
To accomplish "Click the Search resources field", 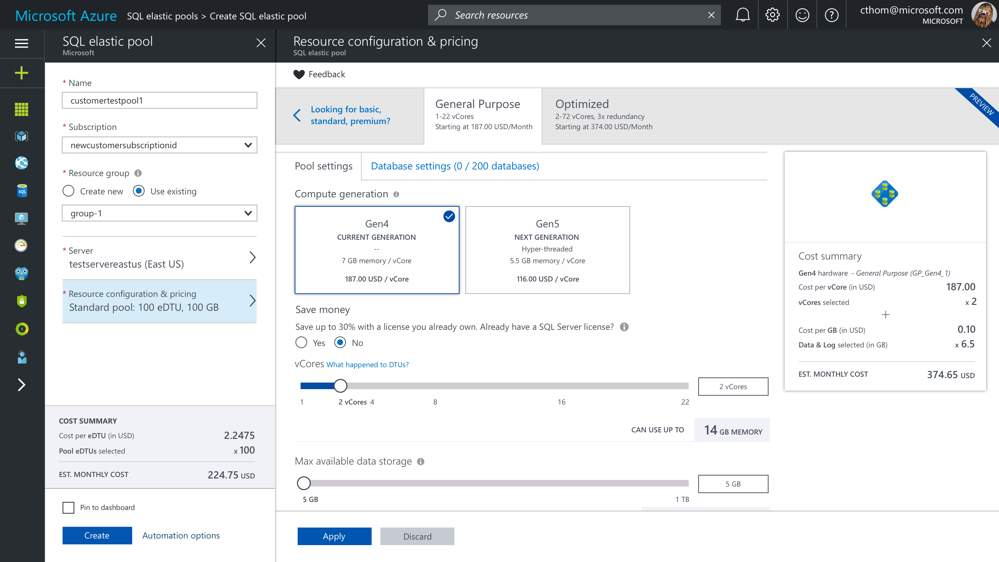I will (x=573, y=15).
